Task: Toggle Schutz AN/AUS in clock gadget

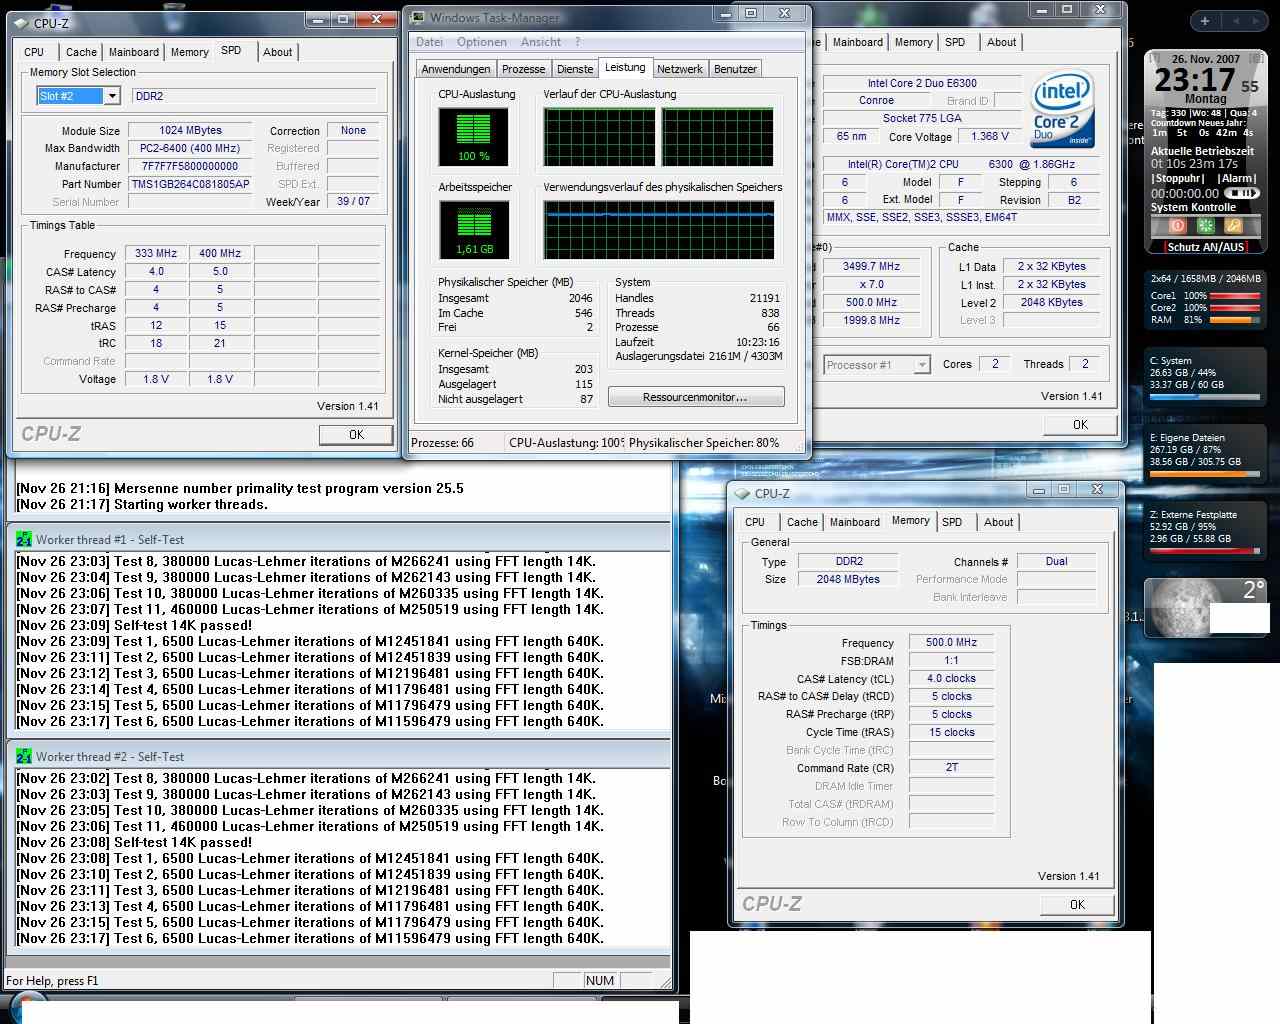Action: (1205, 247)
